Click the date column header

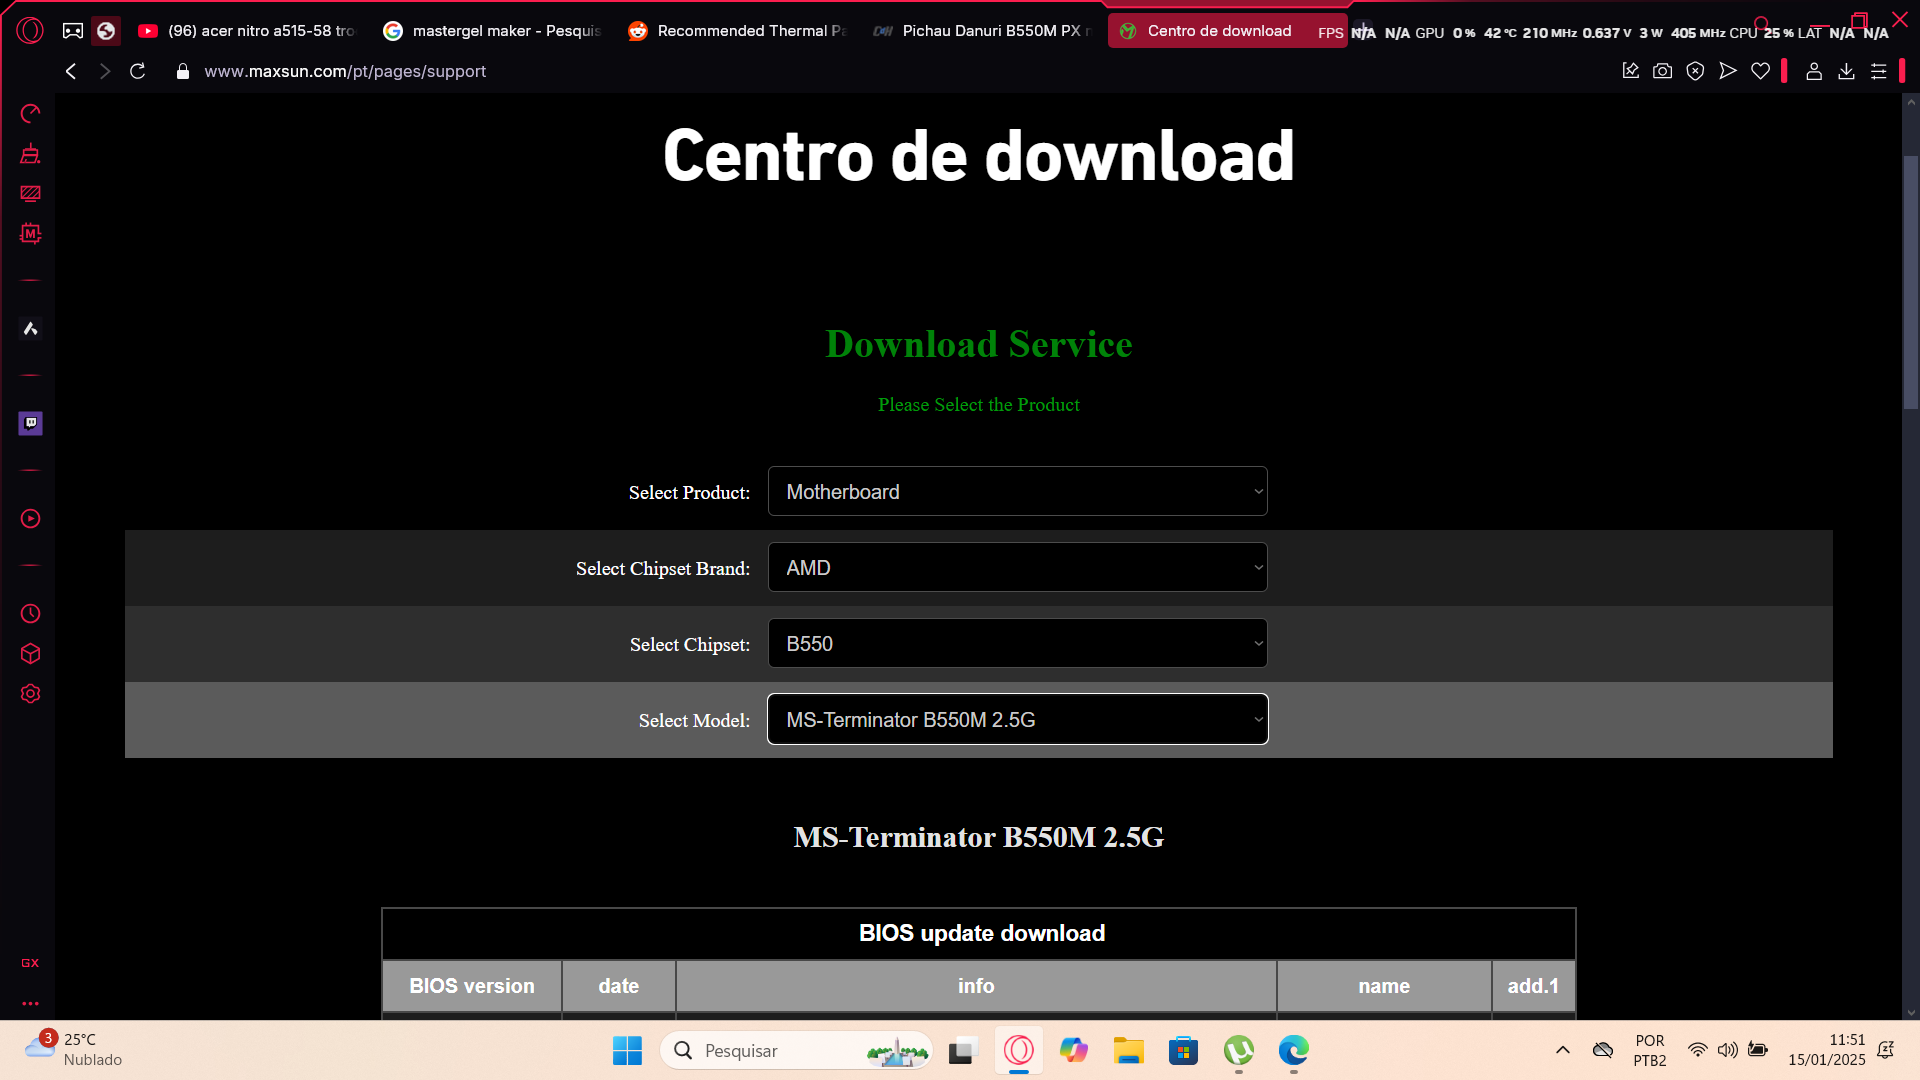pyautogui.click(x=619, y=986)
